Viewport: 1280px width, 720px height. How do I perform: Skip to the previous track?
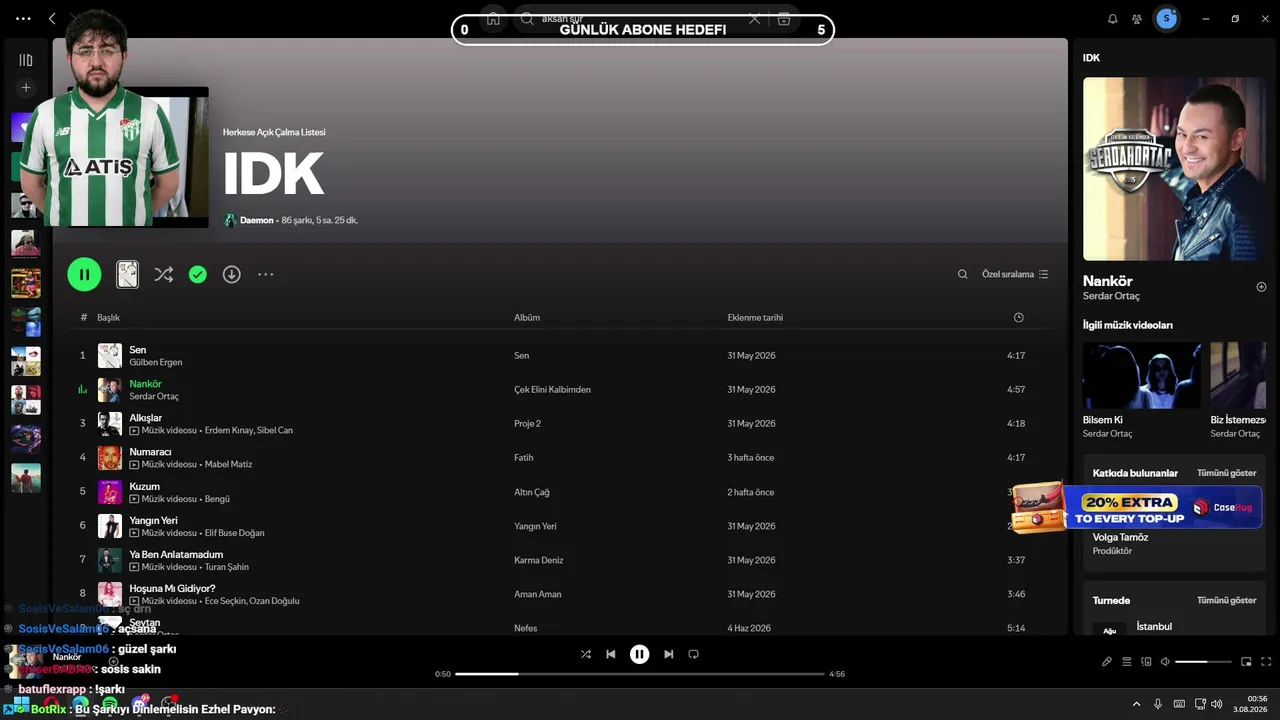point(611,654)
